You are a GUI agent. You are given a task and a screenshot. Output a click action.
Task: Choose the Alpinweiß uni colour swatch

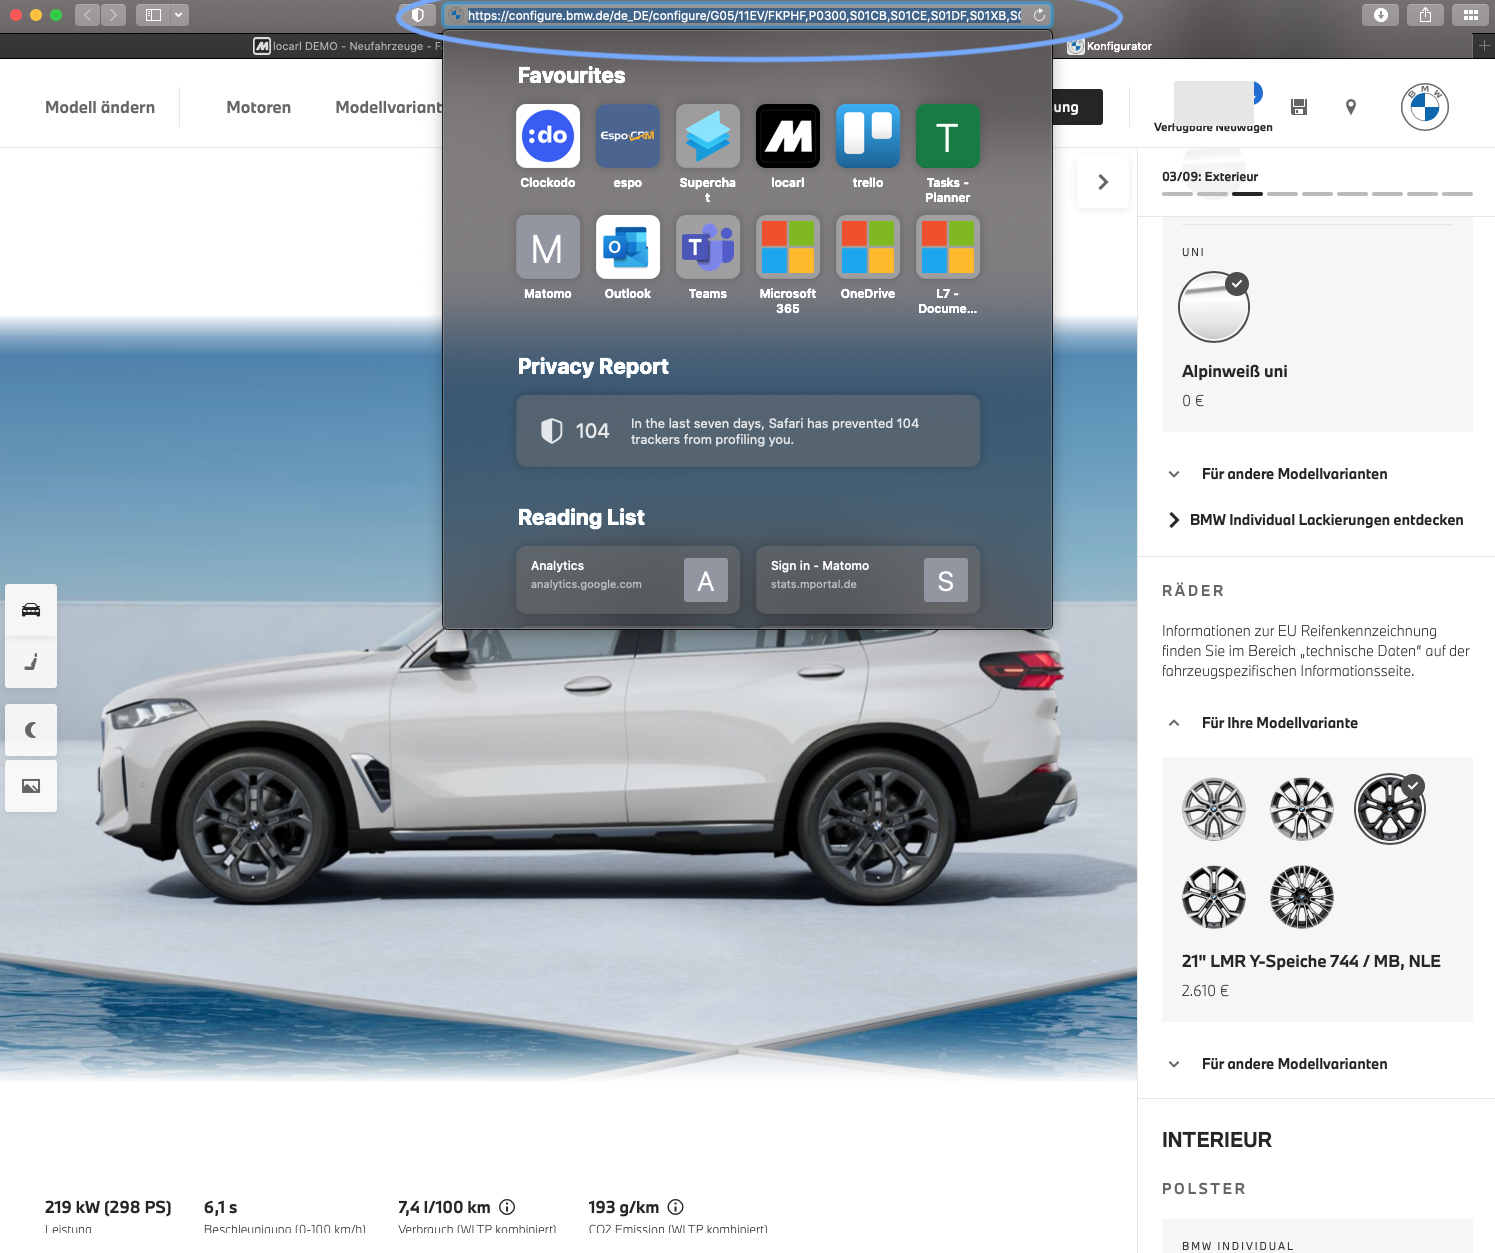[x=1213, y=308]
